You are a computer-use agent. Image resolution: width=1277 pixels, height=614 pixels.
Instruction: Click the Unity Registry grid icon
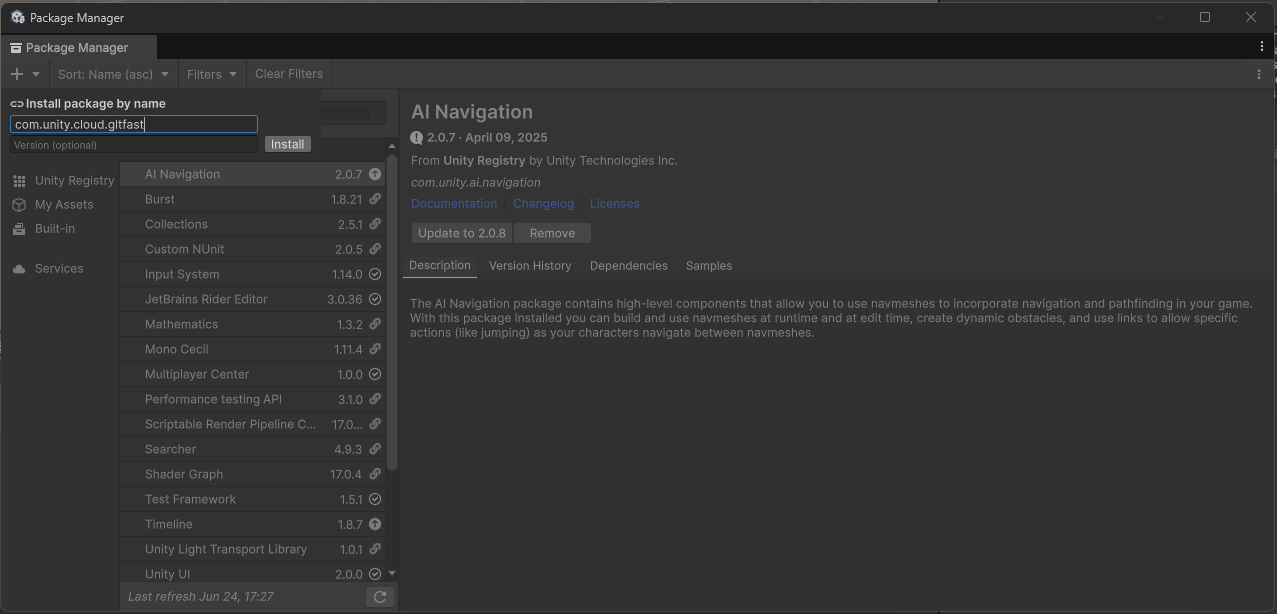(x=19, y=181)
